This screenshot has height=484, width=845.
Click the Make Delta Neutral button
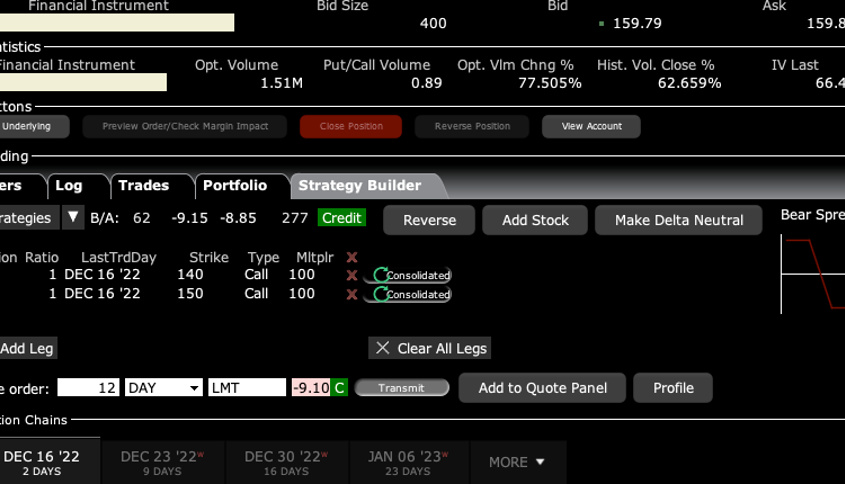point(679,220)
